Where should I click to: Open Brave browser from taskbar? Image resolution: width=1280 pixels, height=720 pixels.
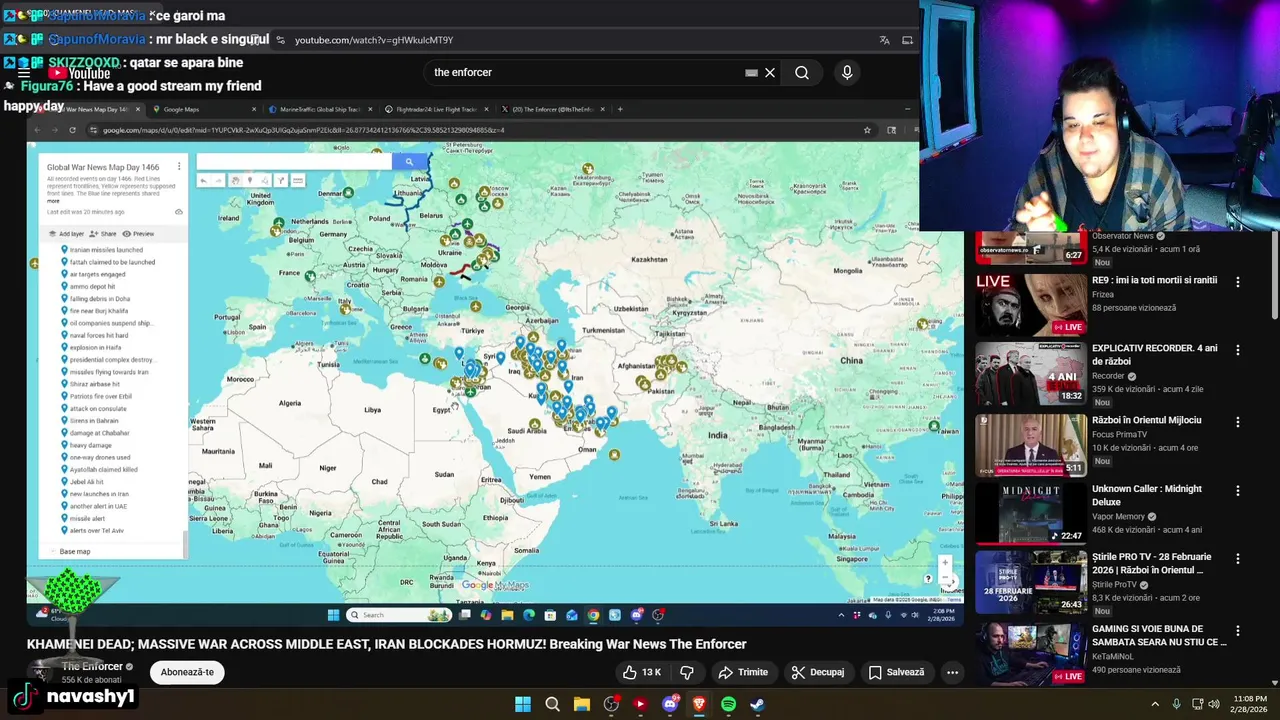(699, 704)
